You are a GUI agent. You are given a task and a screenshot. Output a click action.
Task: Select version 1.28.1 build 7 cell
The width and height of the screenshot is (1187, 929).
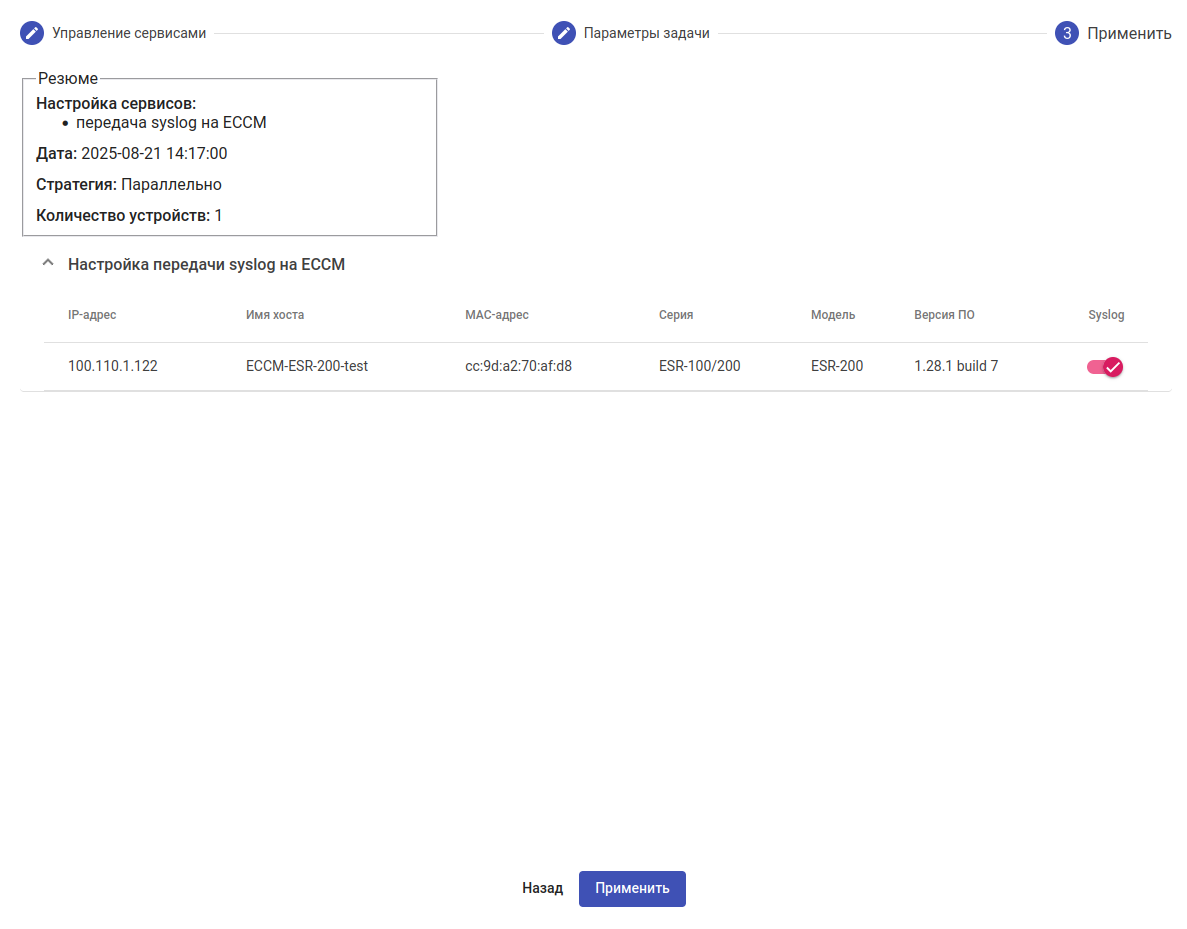click(x=956, y=366)
